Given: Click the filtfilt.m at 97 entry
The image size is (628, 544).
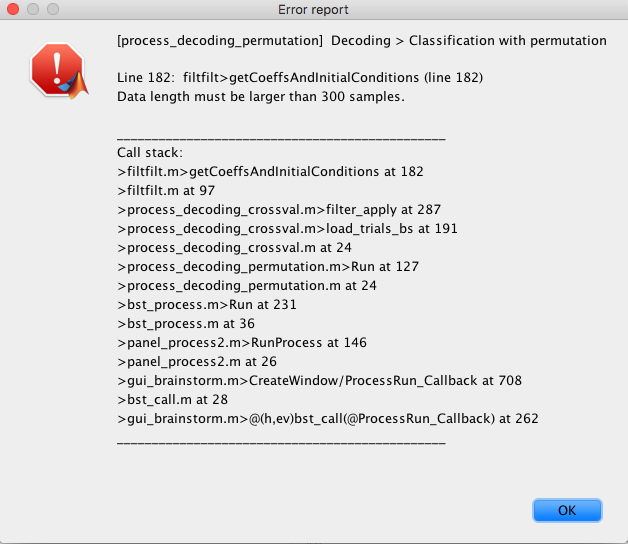Looking at the screenshot, I should coord(166,190).
